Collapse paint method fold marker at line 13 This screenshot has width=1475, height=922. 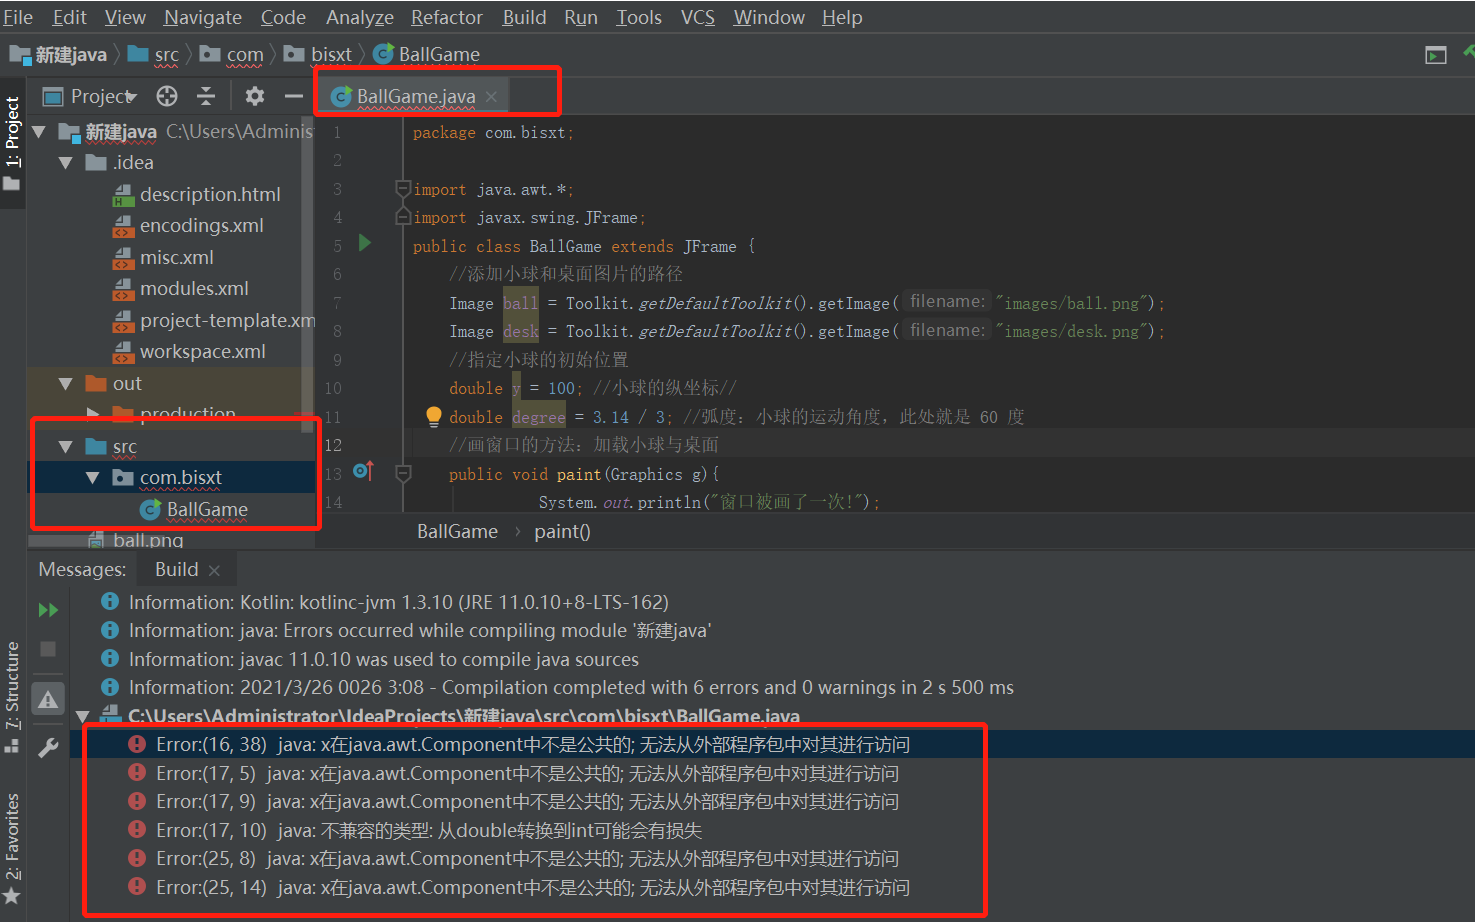tap(403, 473)
